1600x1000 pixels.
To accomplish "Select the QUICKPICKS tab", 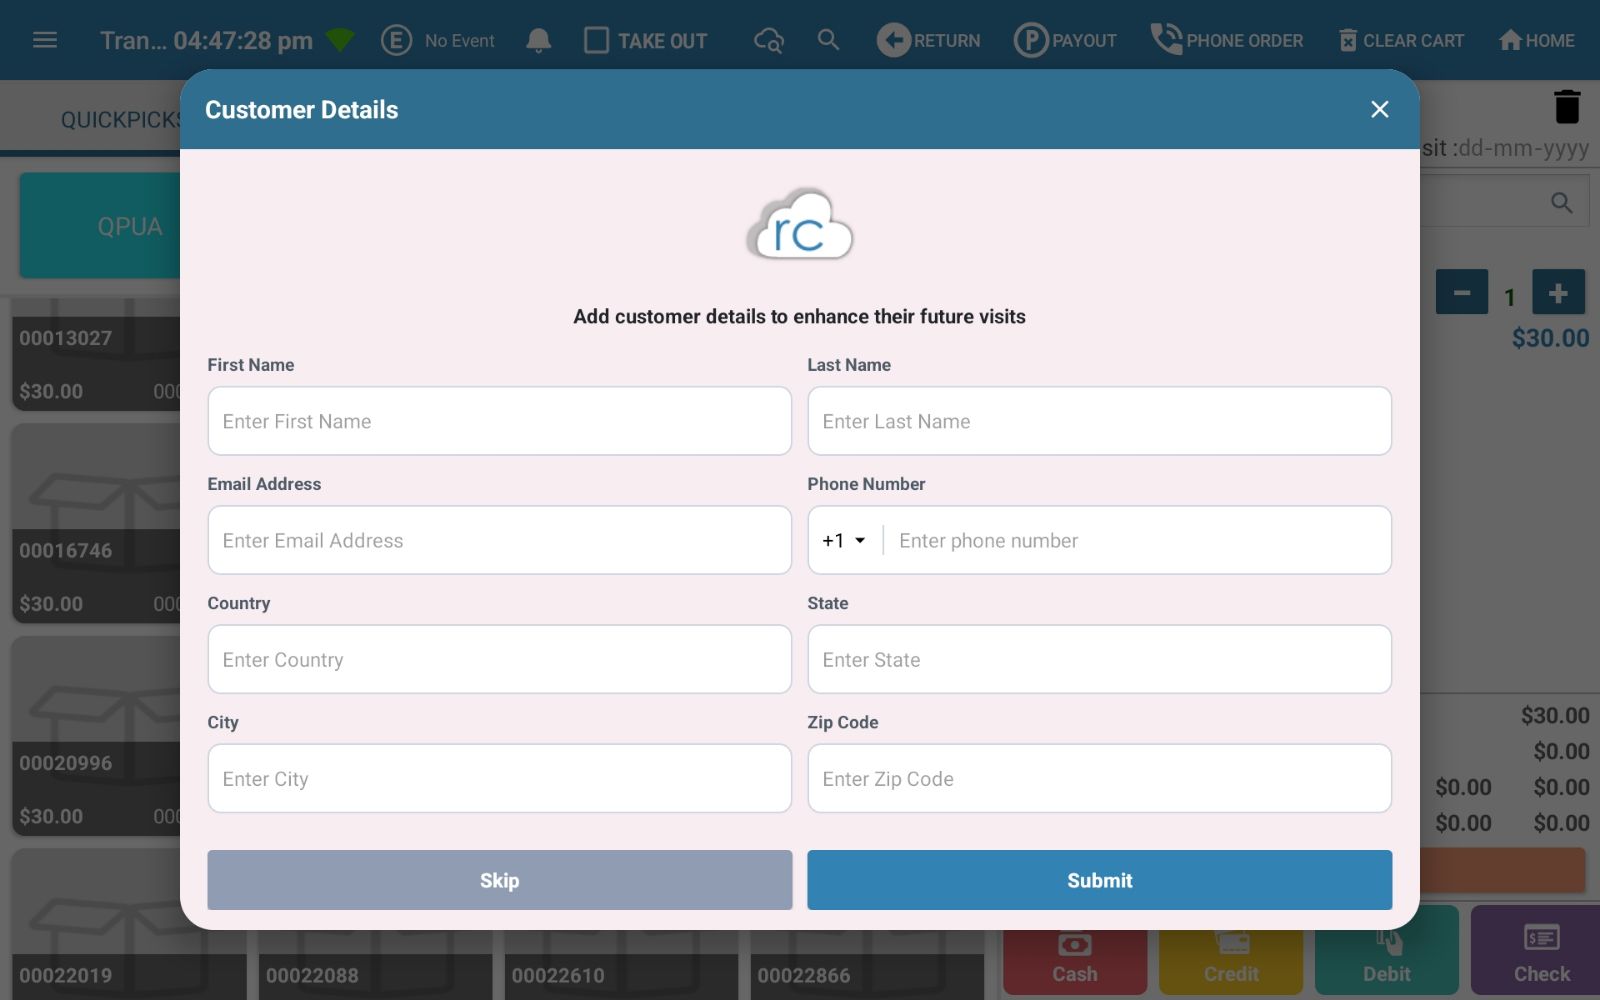I will [120, 120].
